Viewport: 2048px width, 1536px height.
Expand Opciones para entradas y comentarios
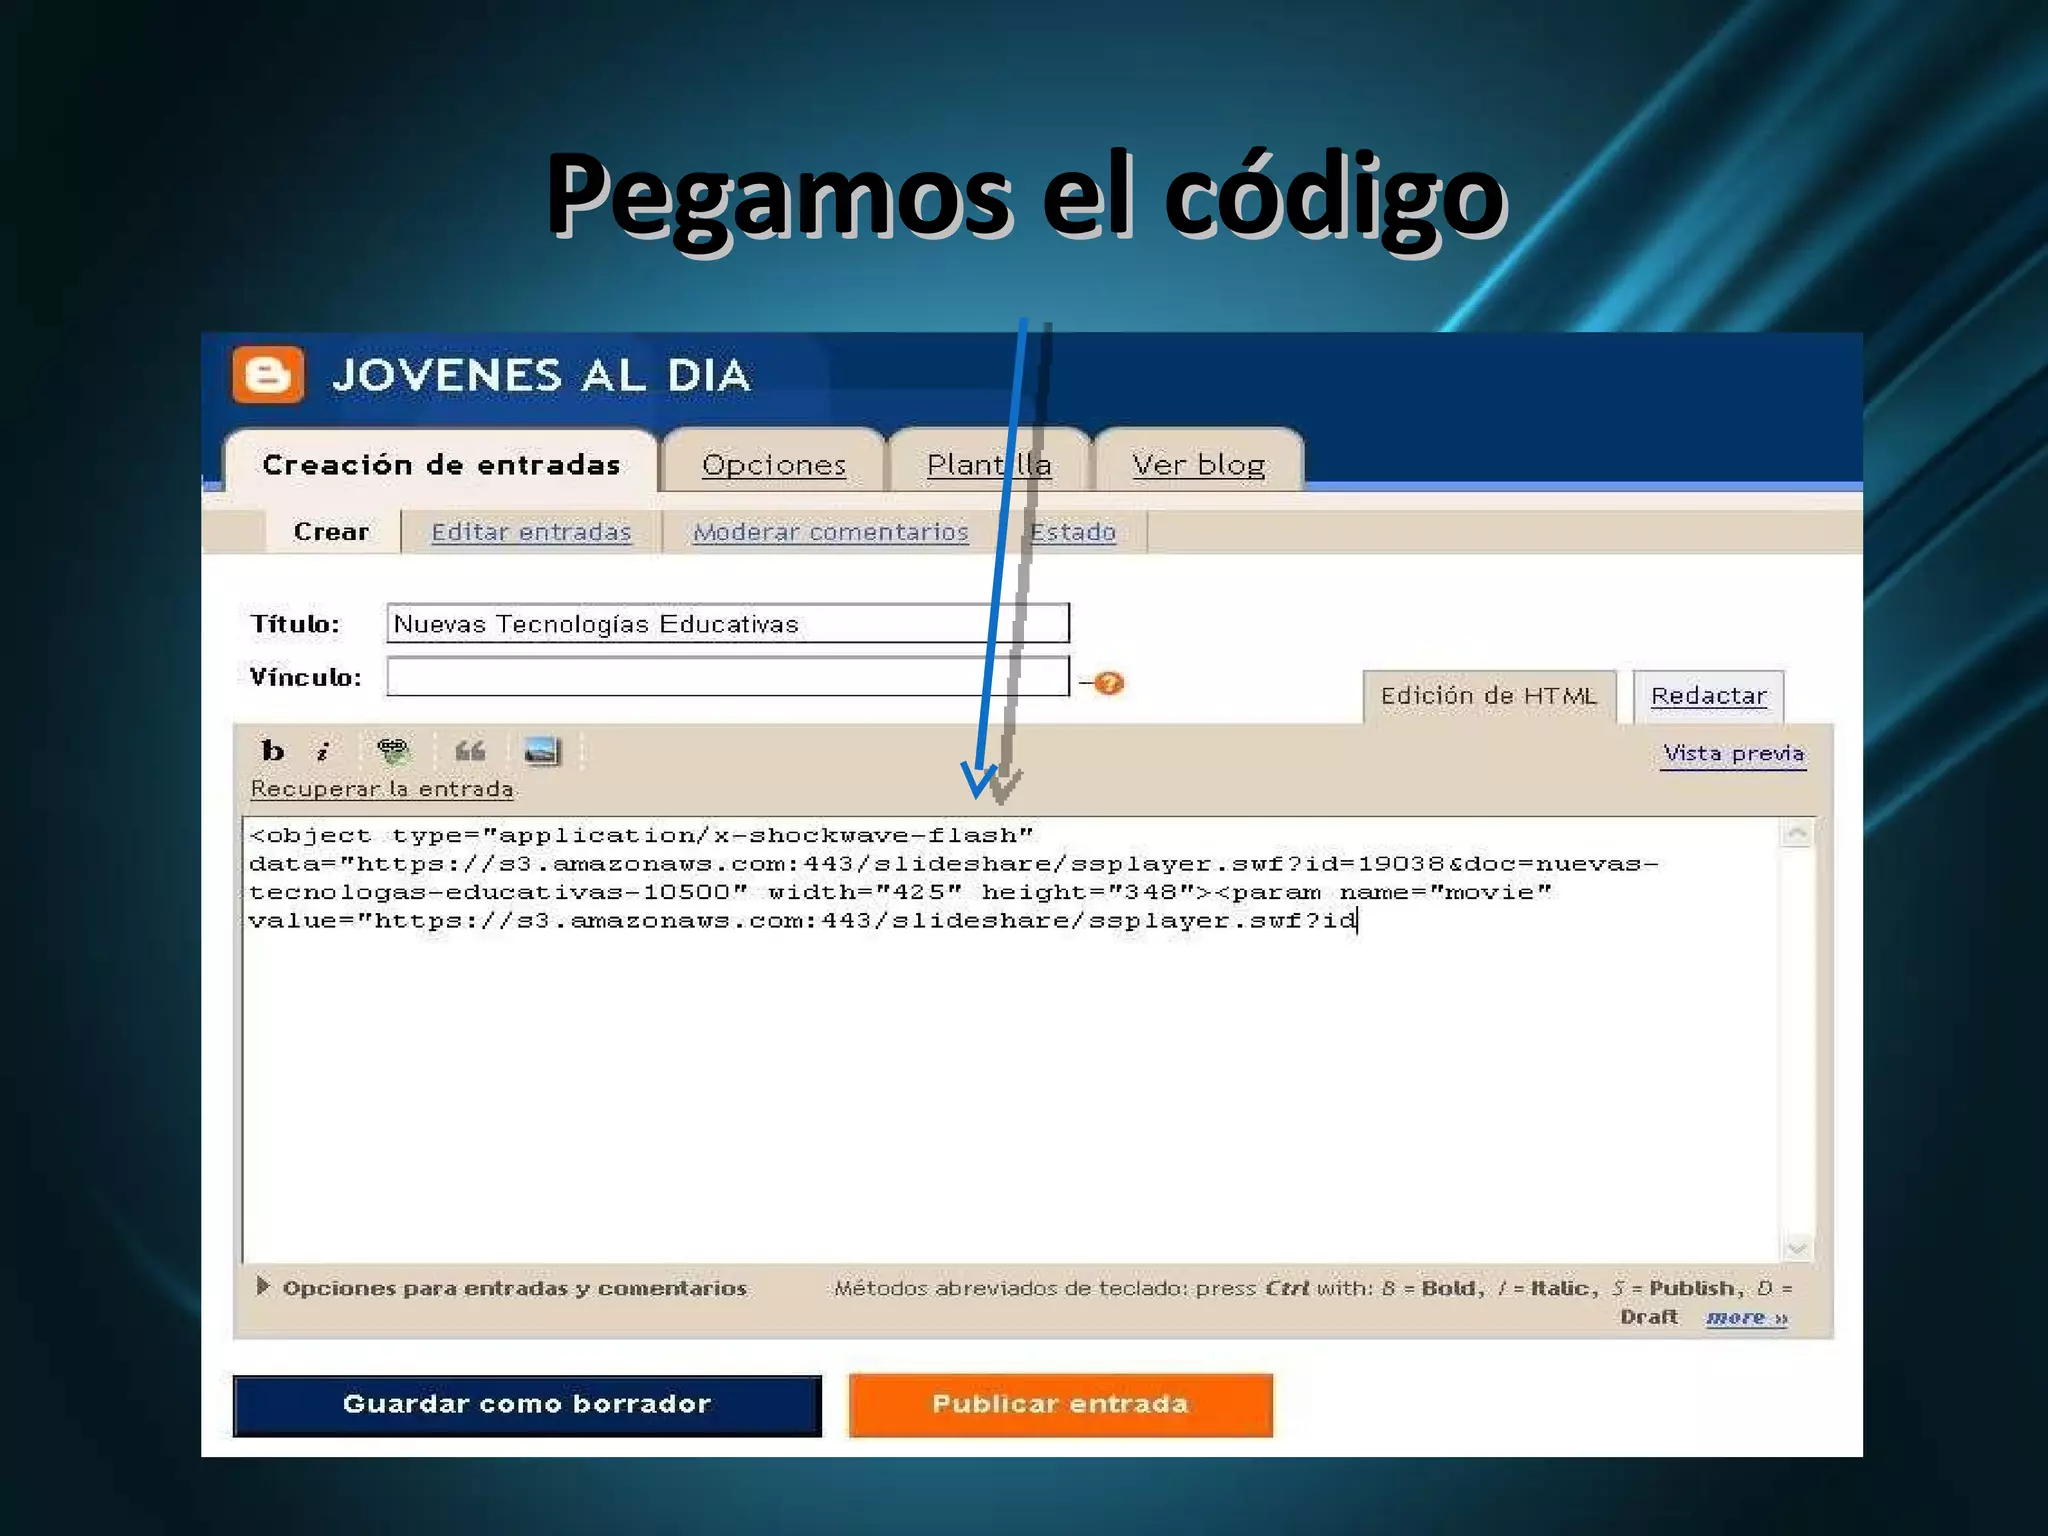pyautogui.click(x=503, y=1287)
